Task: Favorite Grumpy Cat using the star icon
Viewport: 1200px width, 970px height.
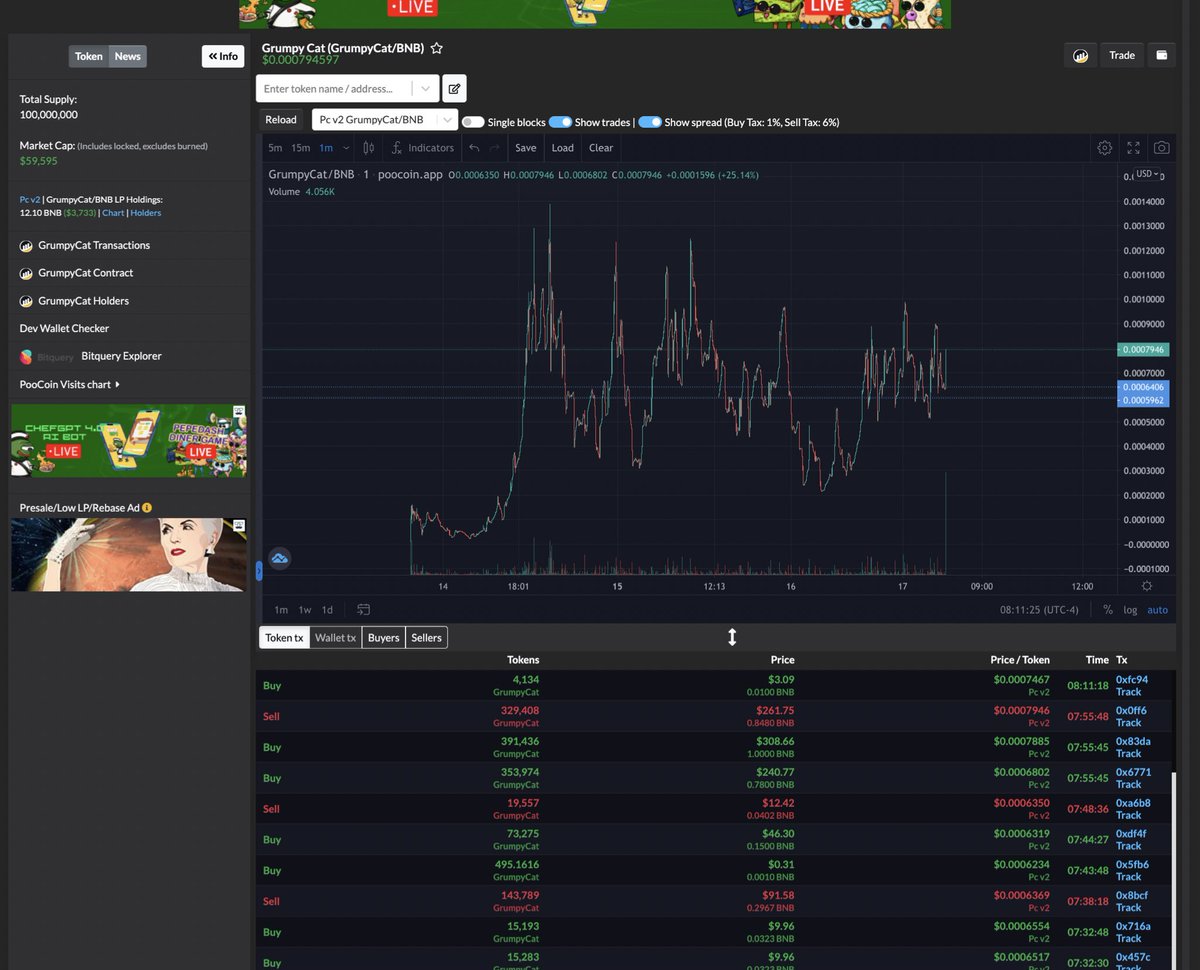Action: (x=436, y=47)
